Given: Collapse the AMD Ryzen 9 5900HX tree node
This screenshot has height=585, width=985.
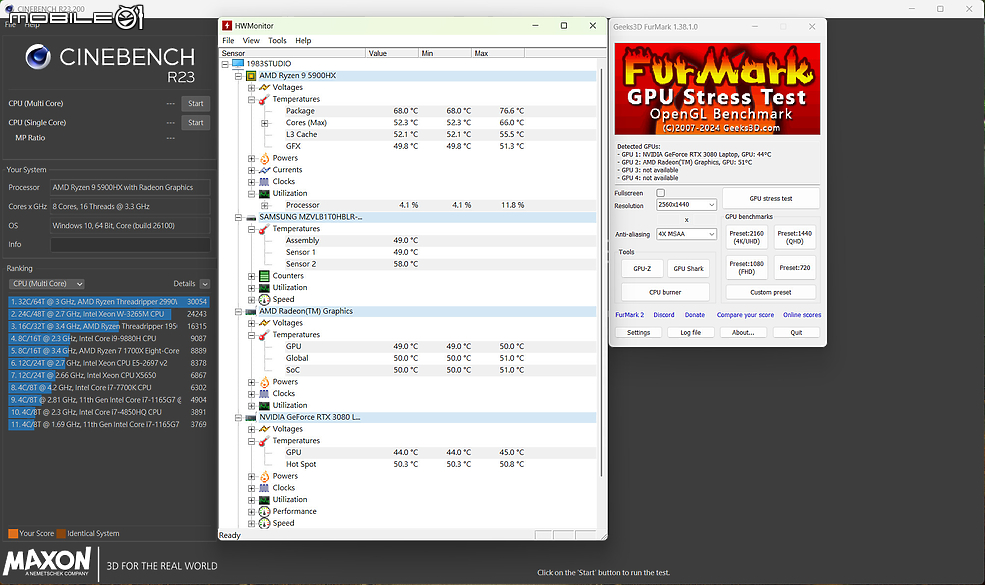Looking at the screenshot, I should (x=238, y=76).
